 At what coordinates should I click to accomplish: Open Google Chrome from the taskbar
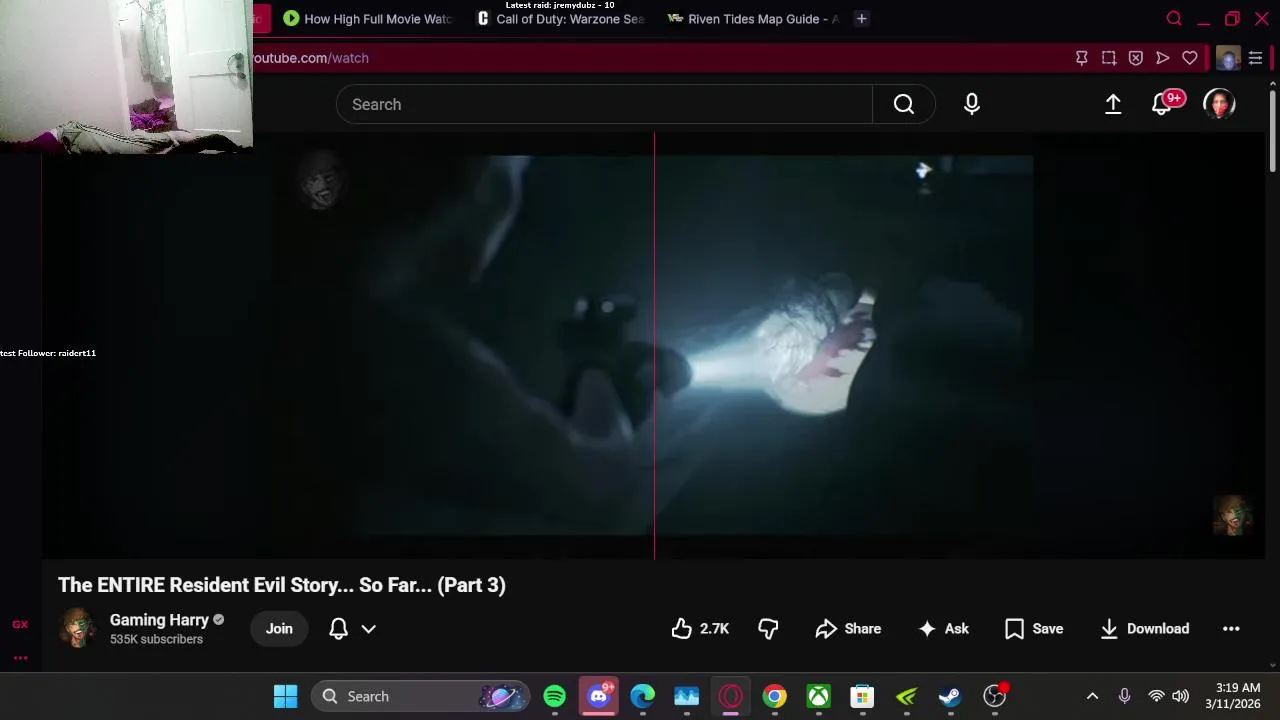775,696
